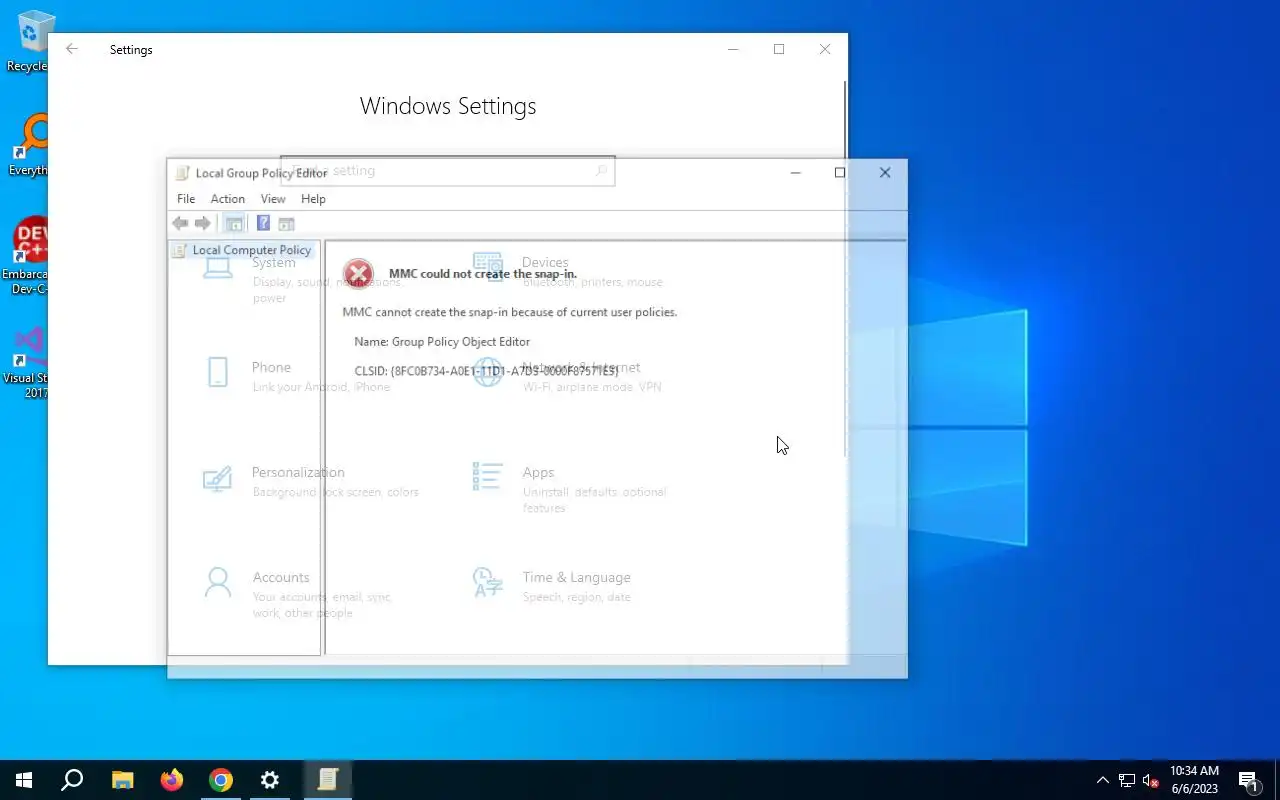This screenshot has width=1280, height=800.
Task: Click the back arrow in Settings window
Action: [x=72, y=49]
